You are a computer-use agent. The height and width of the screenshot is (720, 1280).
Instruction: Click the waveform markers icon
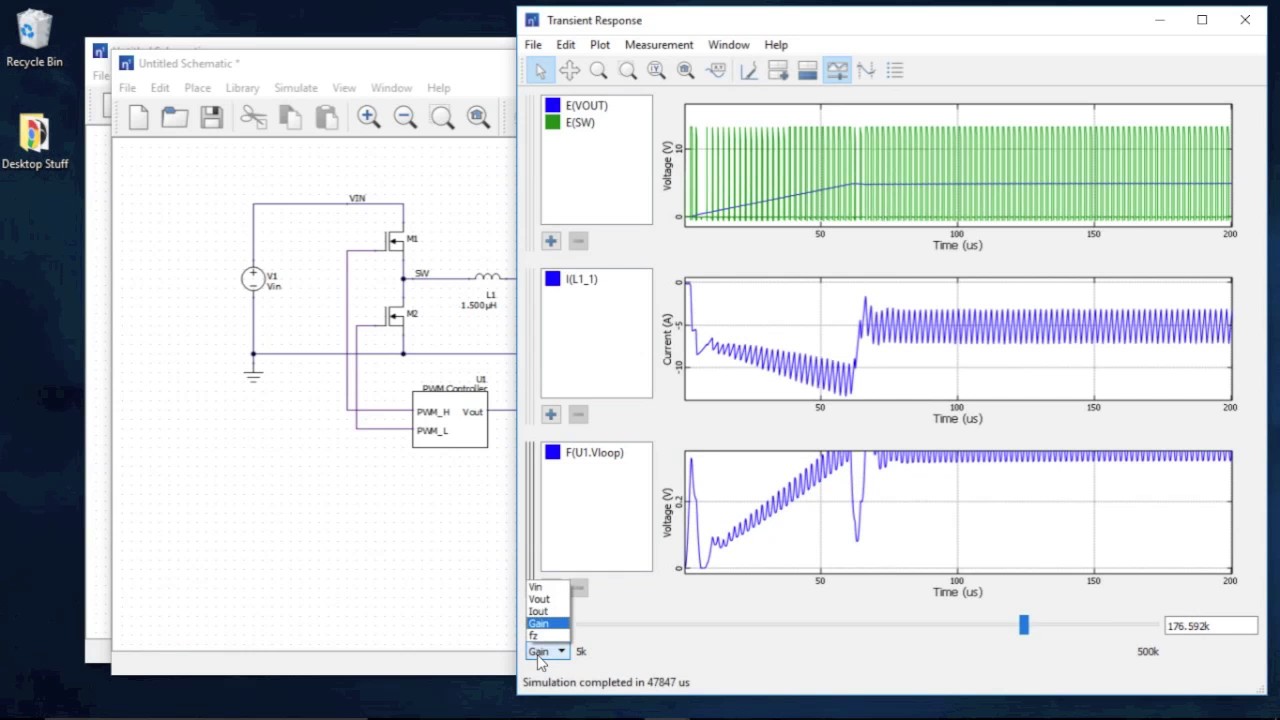click(x=866, y=70)
